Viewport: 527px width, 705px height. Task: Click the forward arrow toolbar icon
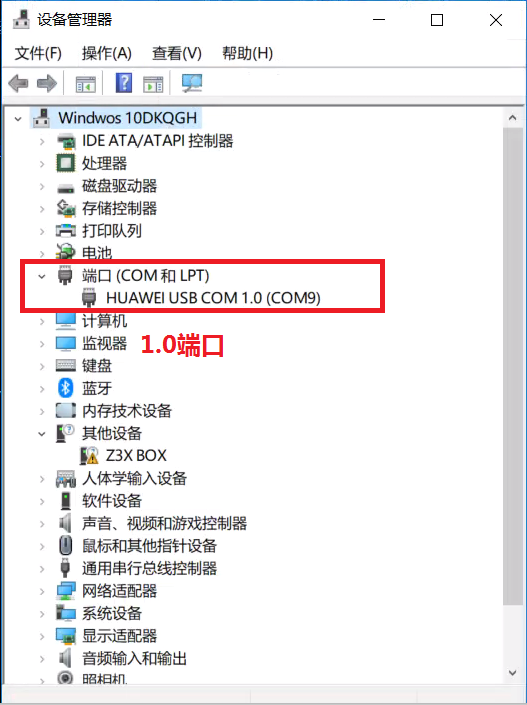[x=47, y=84]
